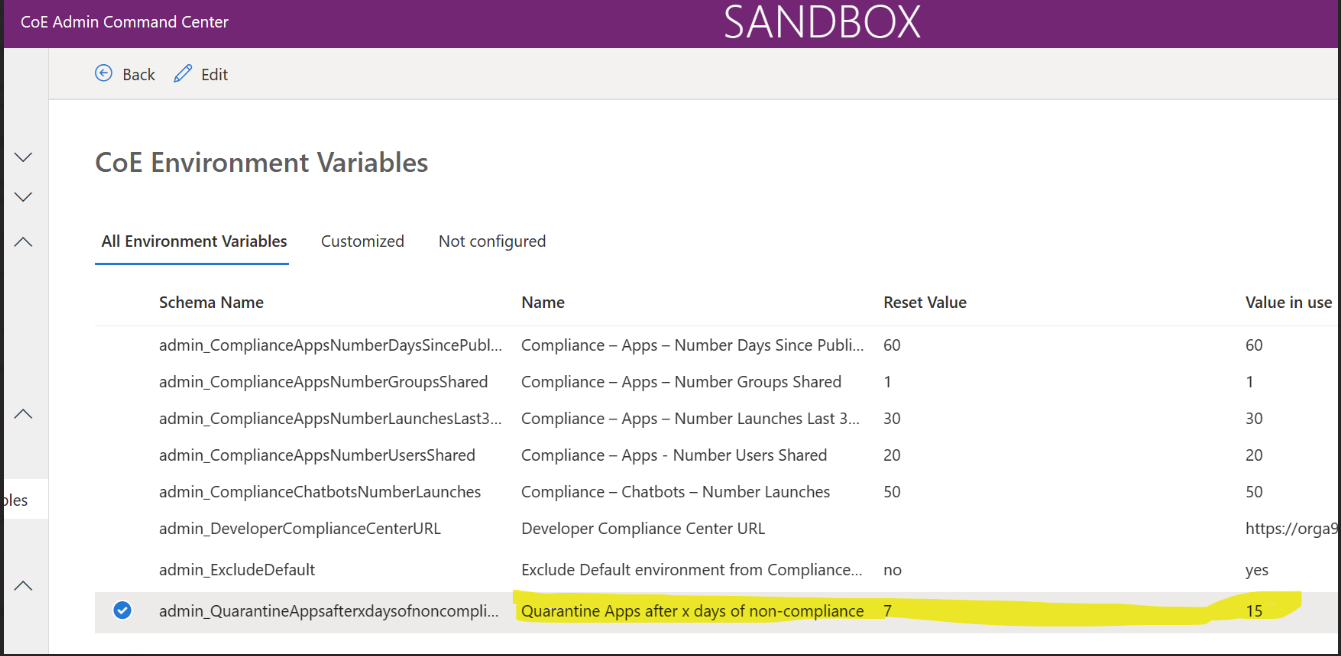
Task: Expand the topmost collapsed sidebar section
Action: click(23, 157)
